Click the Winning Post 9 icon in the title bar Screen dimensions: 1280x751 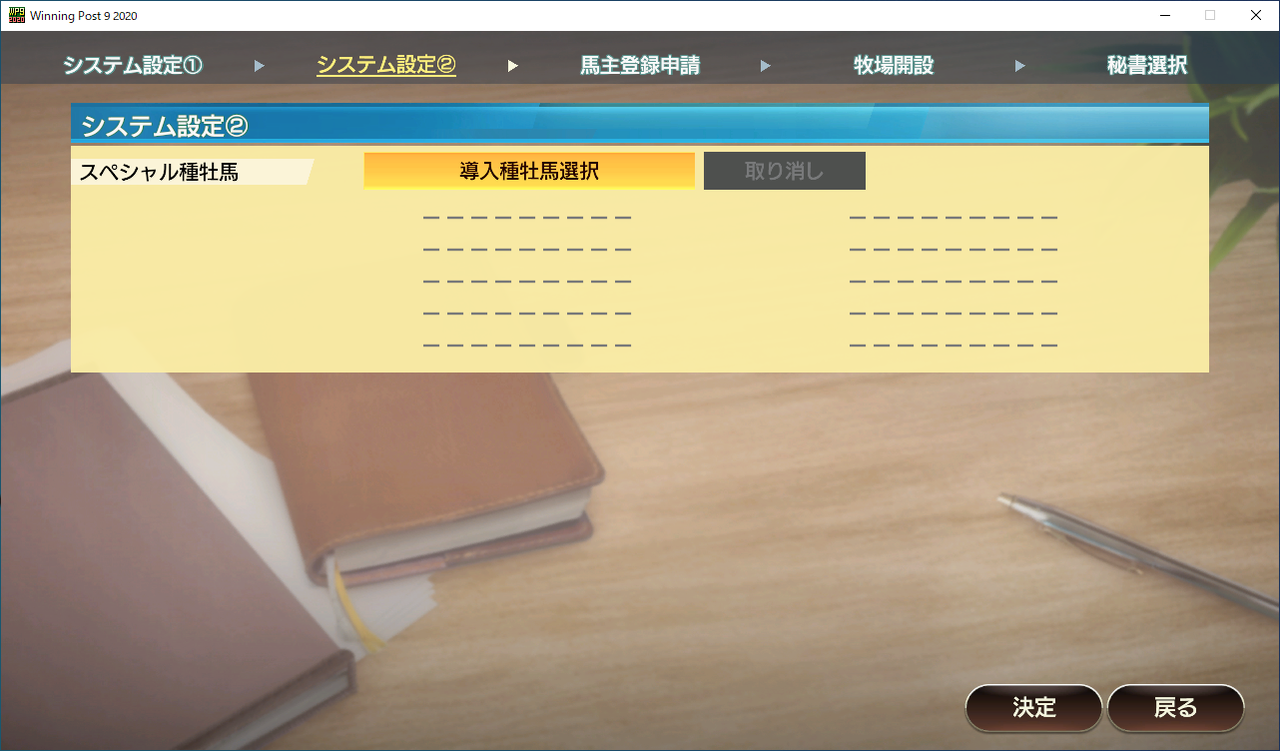tap(14, 16)
